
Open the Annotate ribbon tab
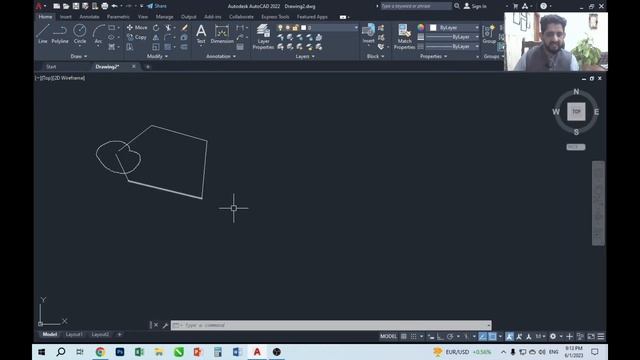click(89, 17)
